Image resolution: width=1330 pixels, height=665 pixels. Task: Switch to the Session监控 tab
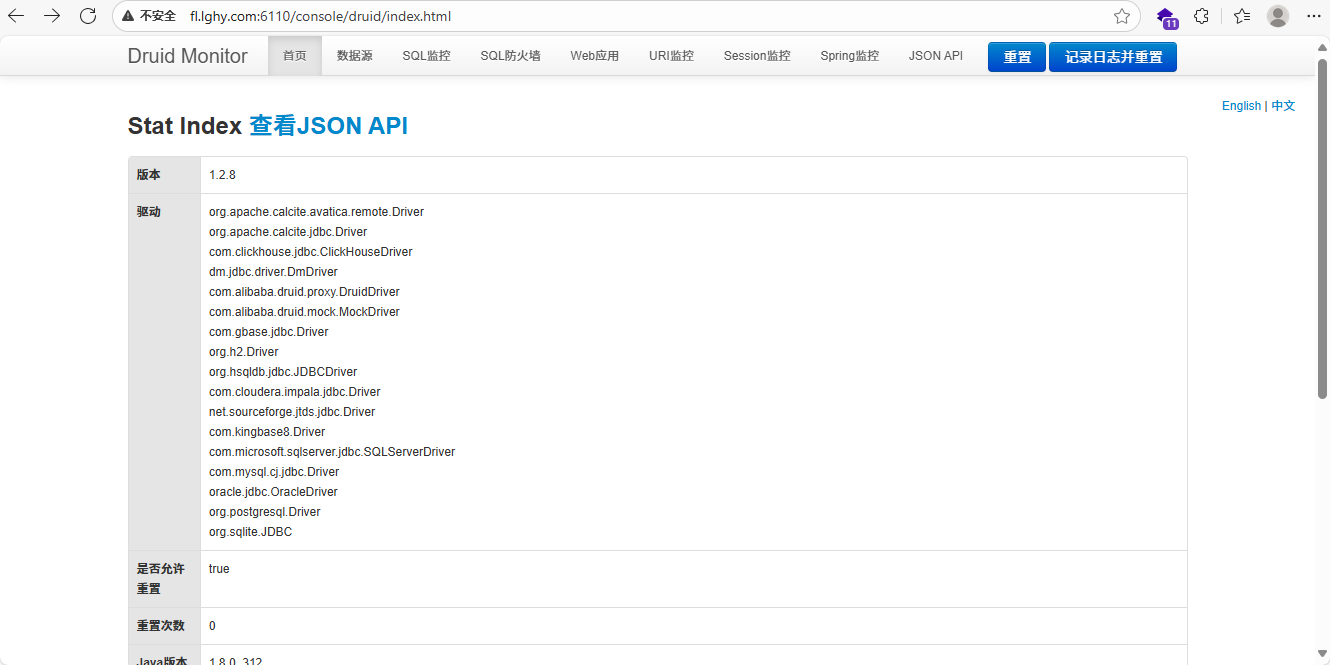click(x=757, y=56)
